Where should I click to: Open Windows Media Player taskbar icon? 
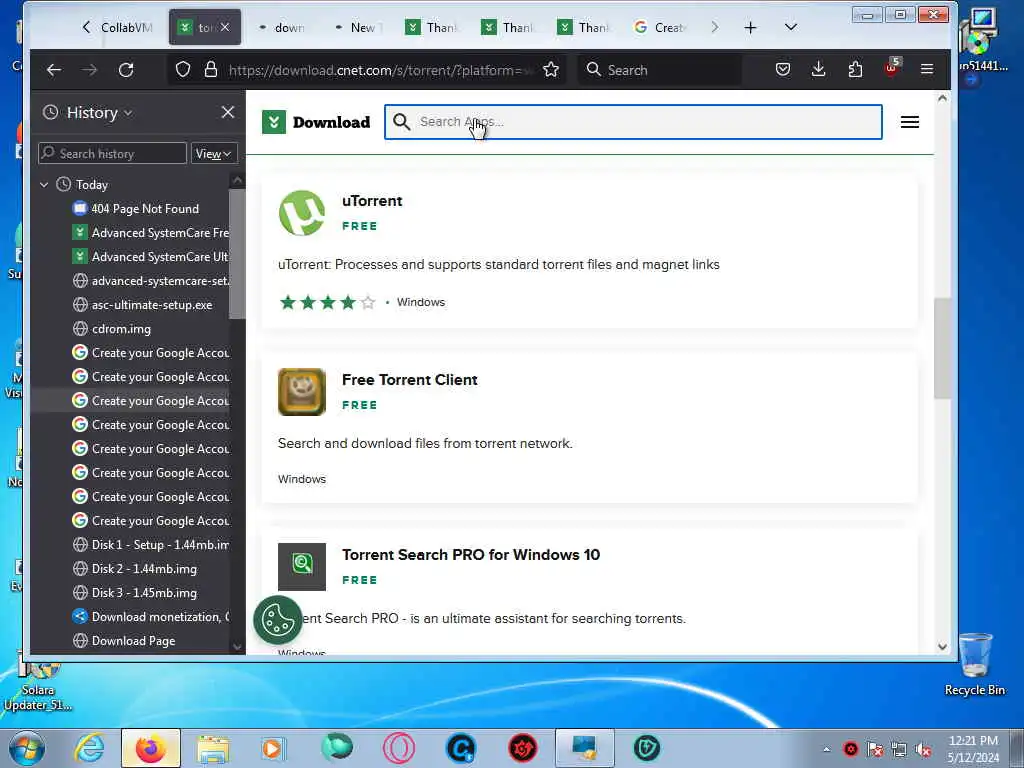pyautogui.click(x=273, y=748)
